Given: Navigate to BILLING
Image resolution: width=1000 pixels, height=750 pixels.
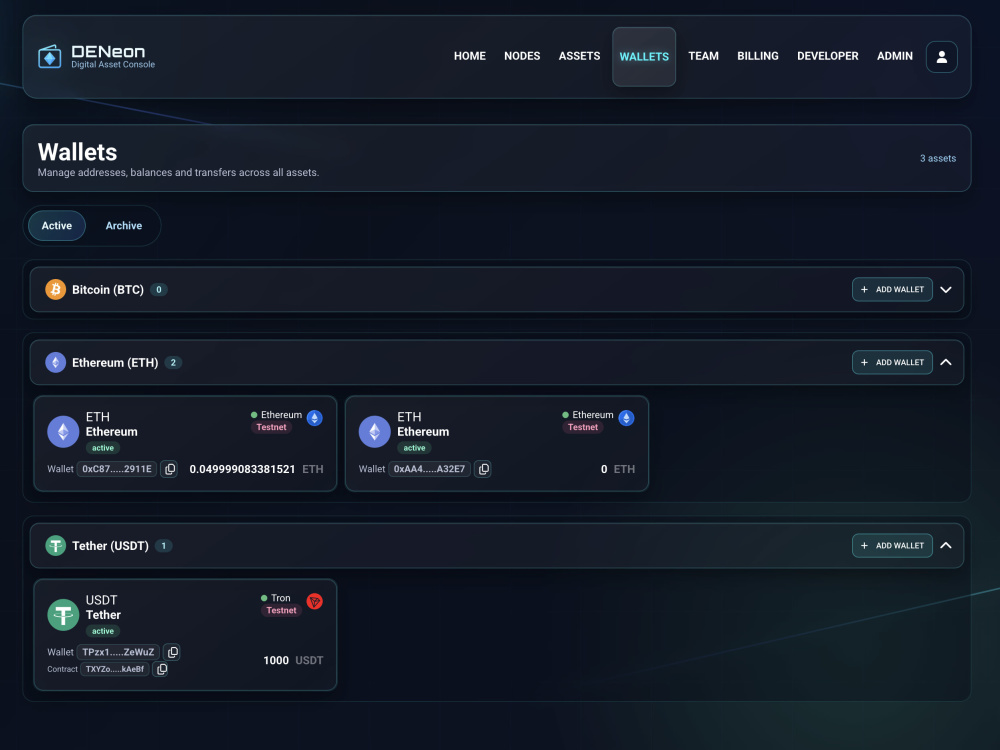Looking at the screenshot, I should pos(758,56).
